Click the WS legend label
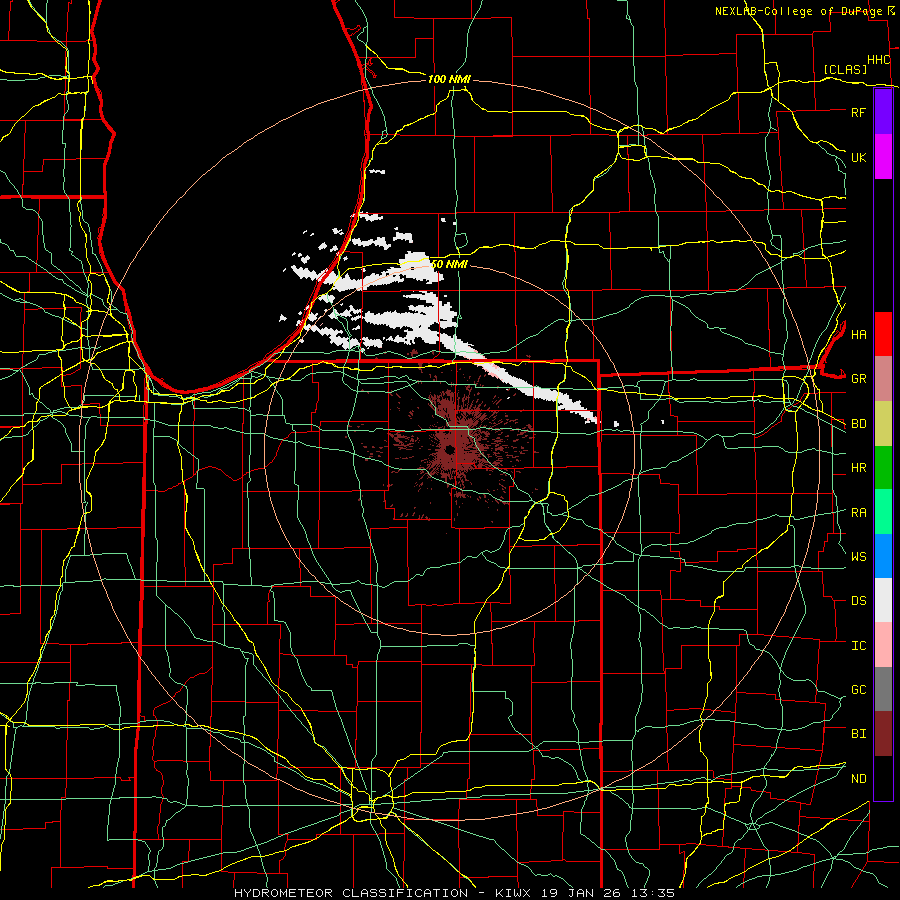Image resolution: width=900 pixels, height=900 pixels. (858, 556)
